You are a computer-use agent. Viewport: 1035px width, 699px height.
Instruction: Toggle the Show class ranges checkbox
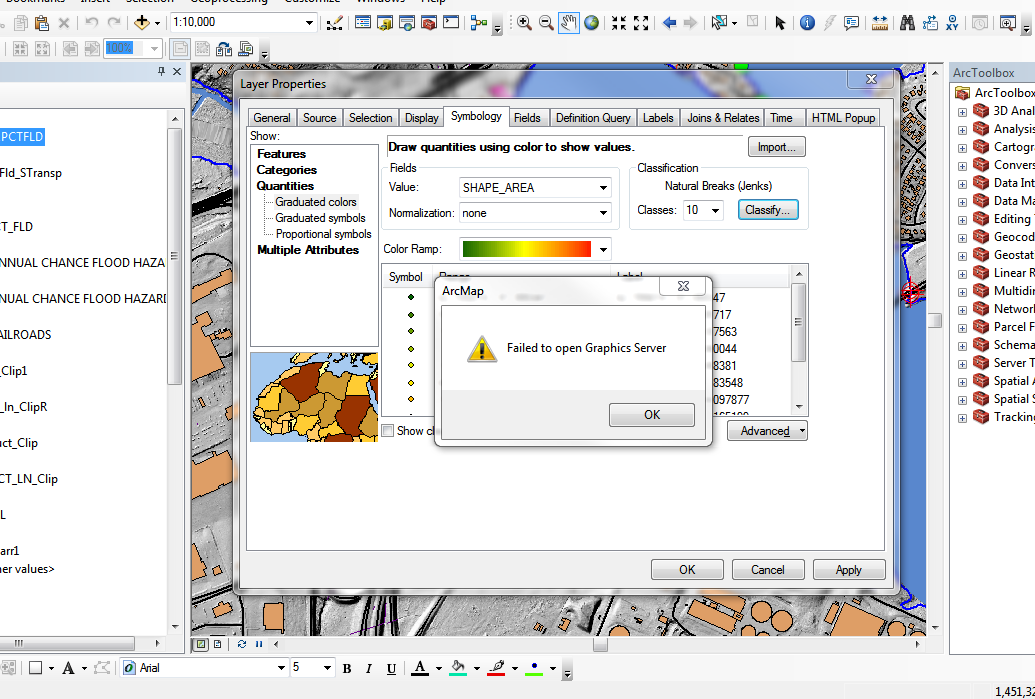(x=388, y=431)
